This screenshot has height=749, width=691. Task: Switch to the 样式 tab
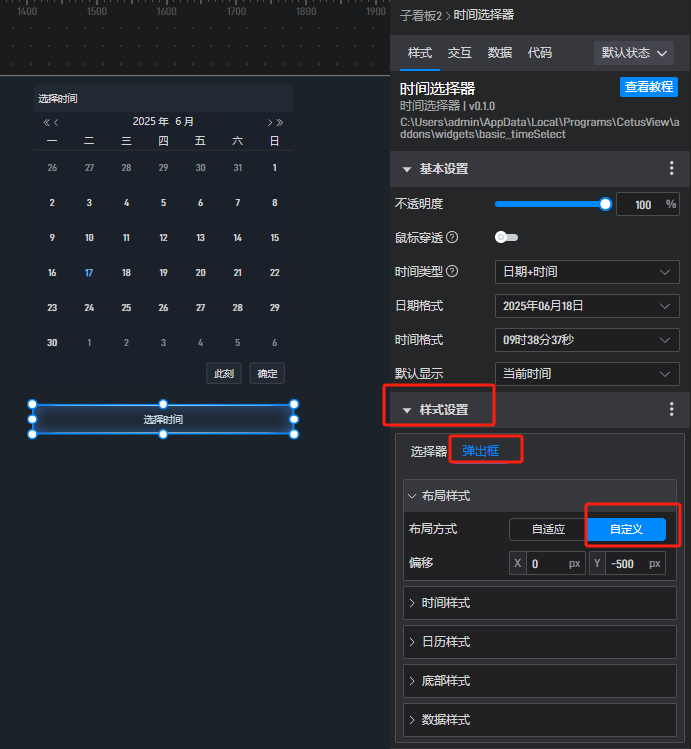coord(420,53)
